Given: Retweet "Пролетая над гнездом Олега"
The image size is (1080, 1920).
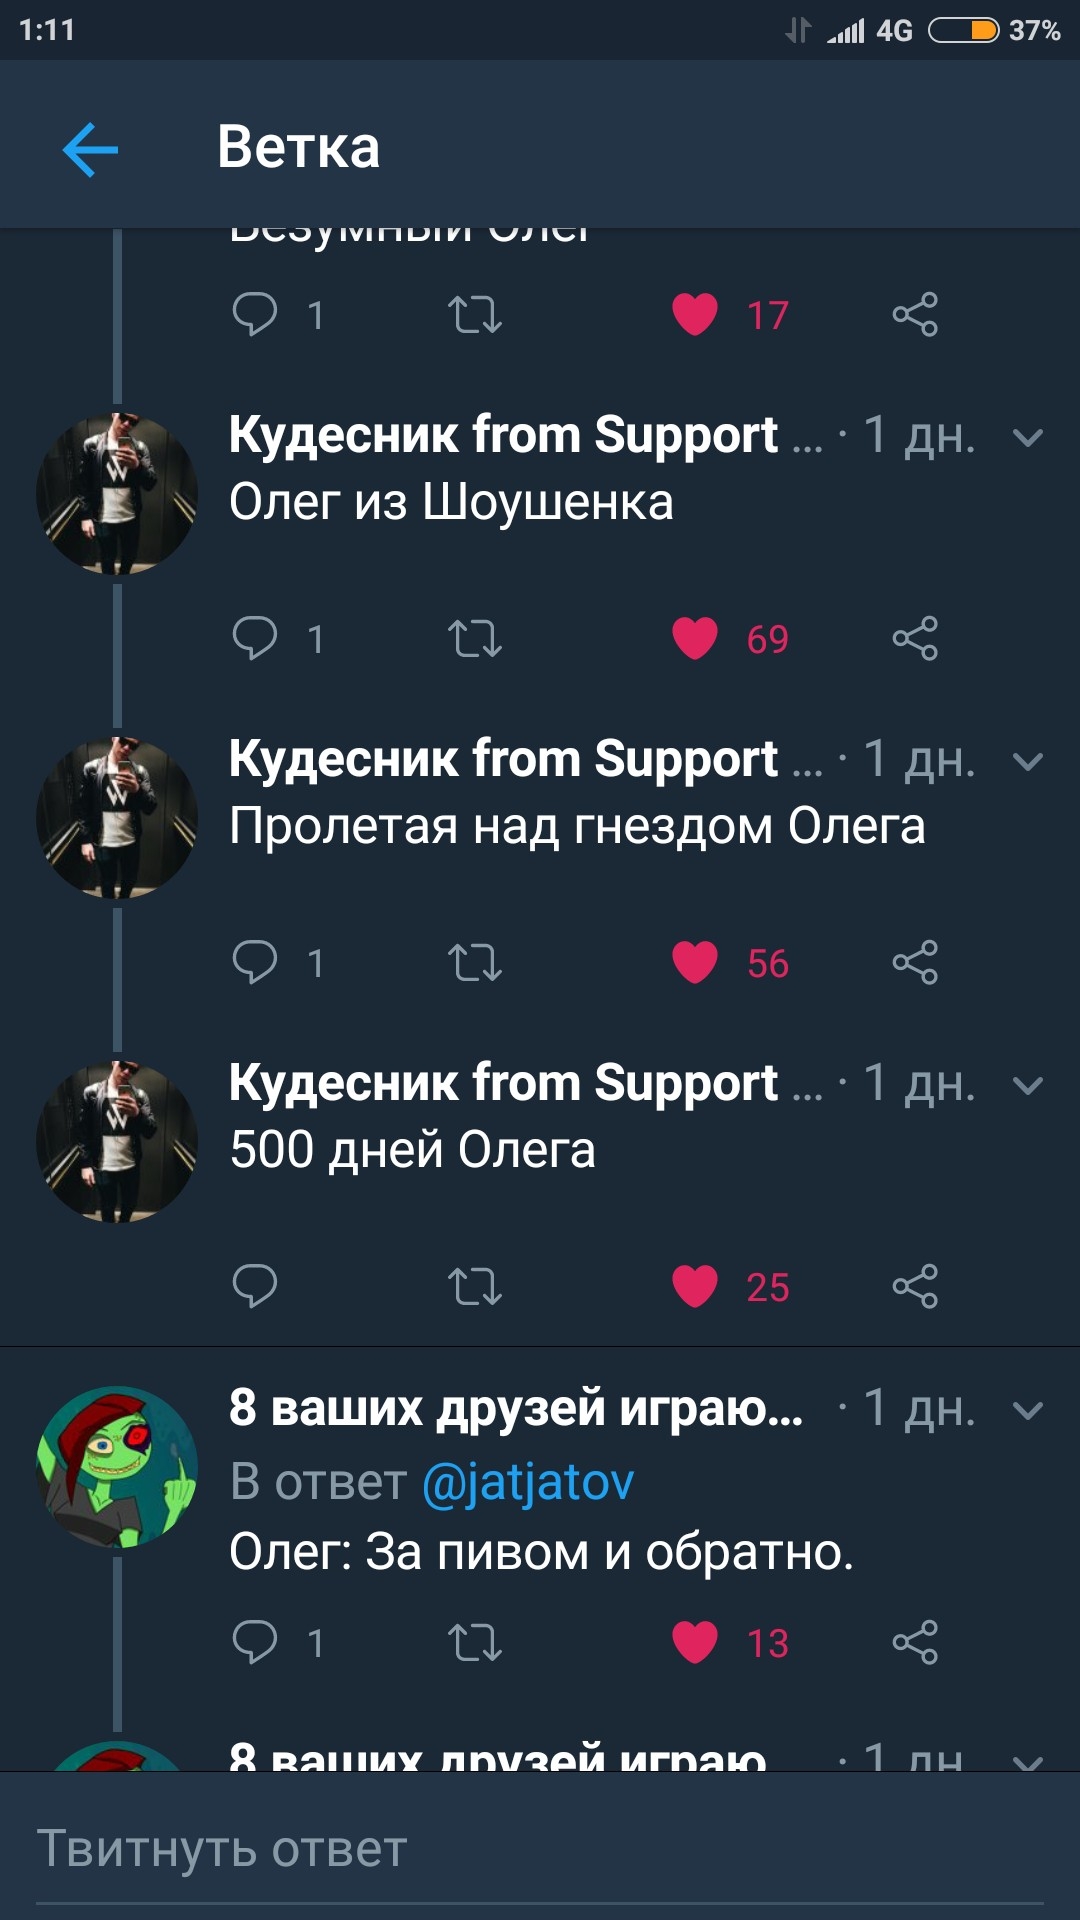Looking at the screenshot, I should click(x=475, y=962).
